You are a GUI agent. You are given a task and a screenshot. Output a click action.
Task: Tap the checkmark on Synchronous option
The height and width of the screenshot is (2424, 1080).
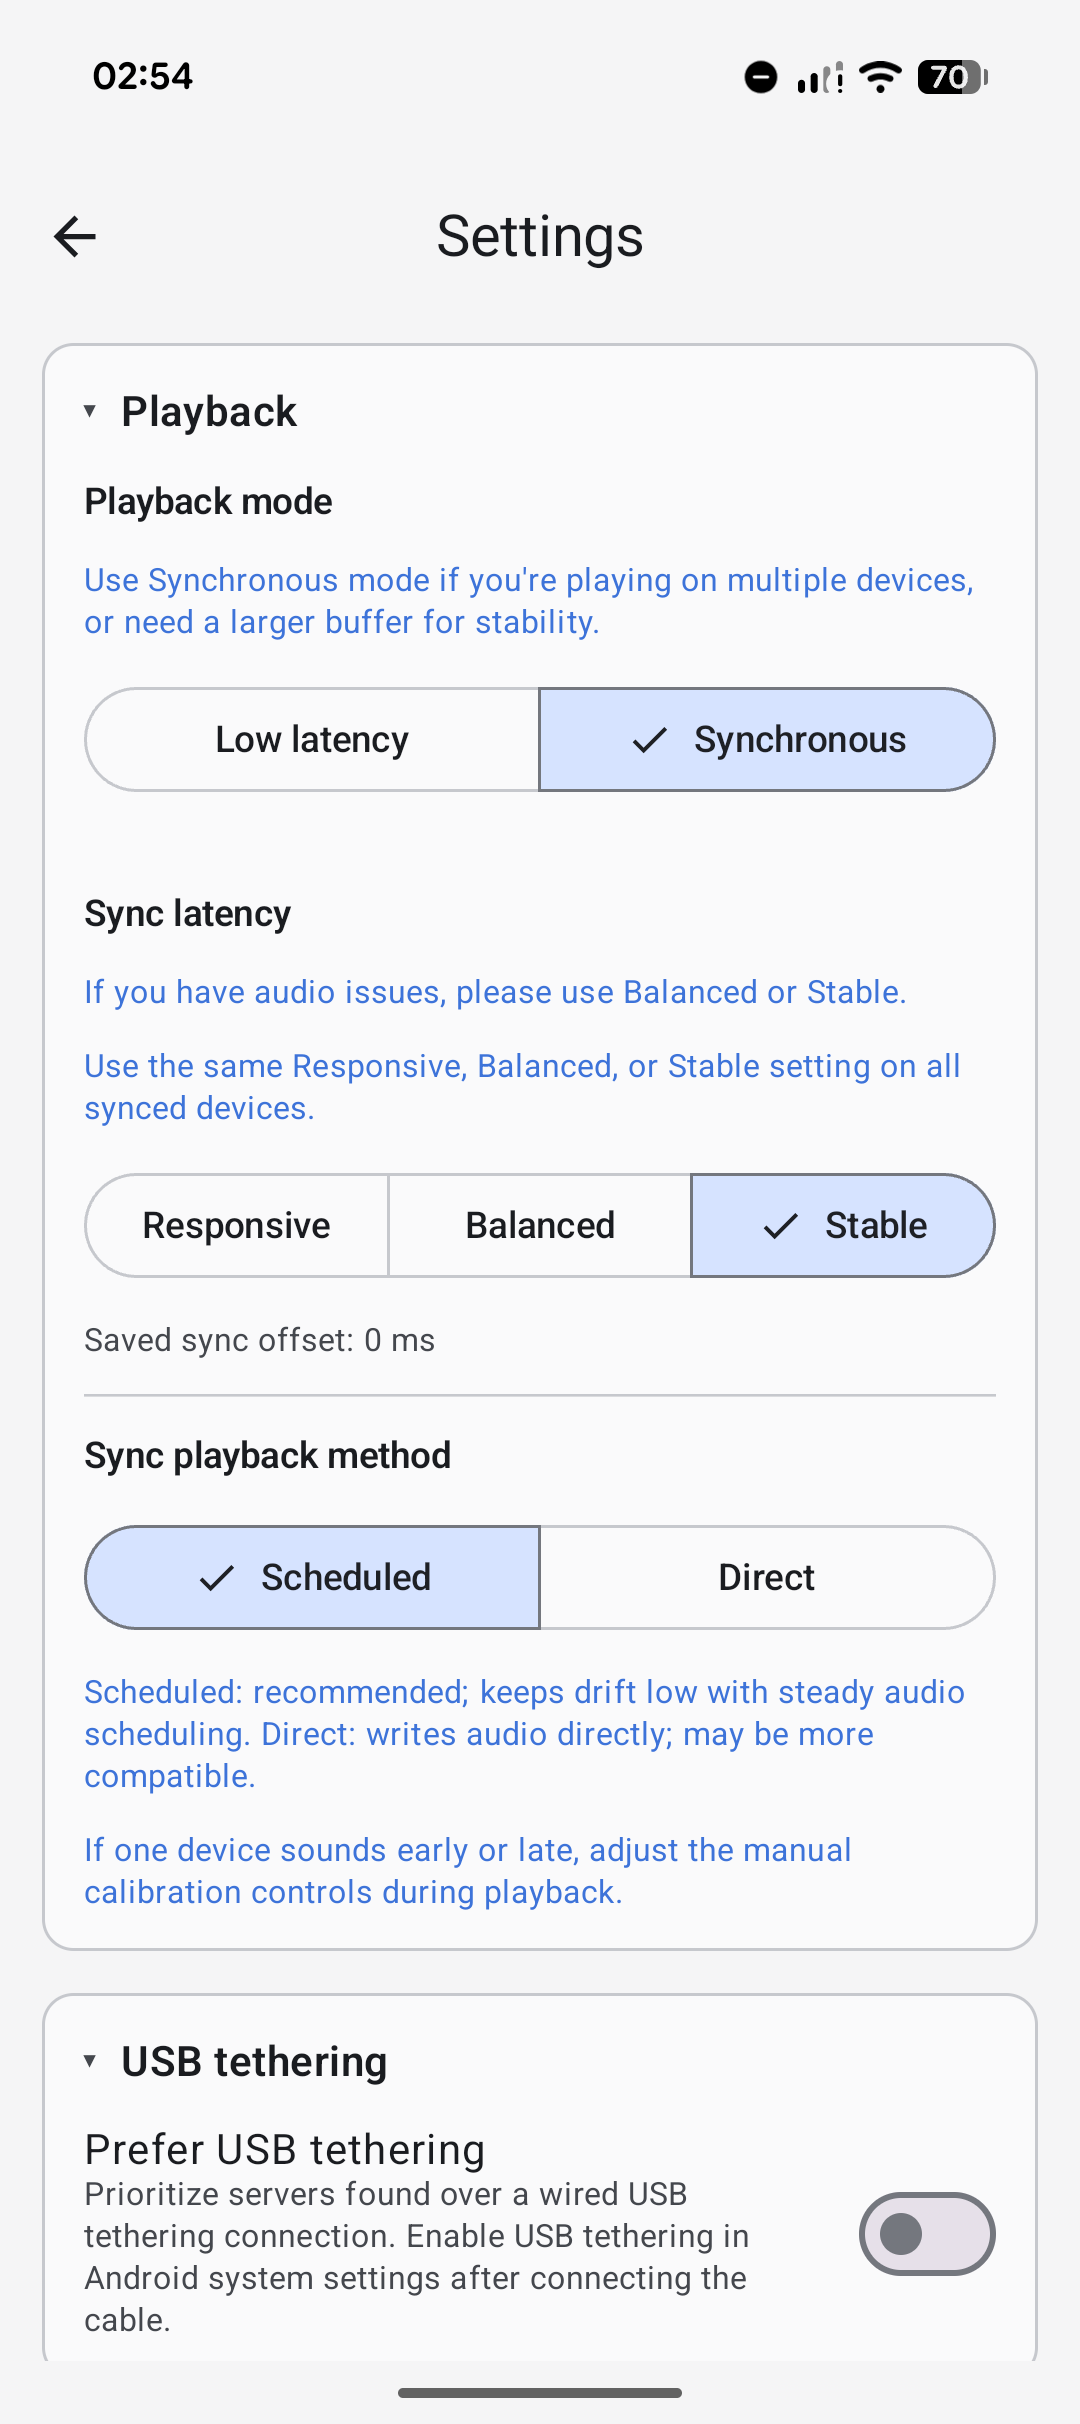coord(650,740)
